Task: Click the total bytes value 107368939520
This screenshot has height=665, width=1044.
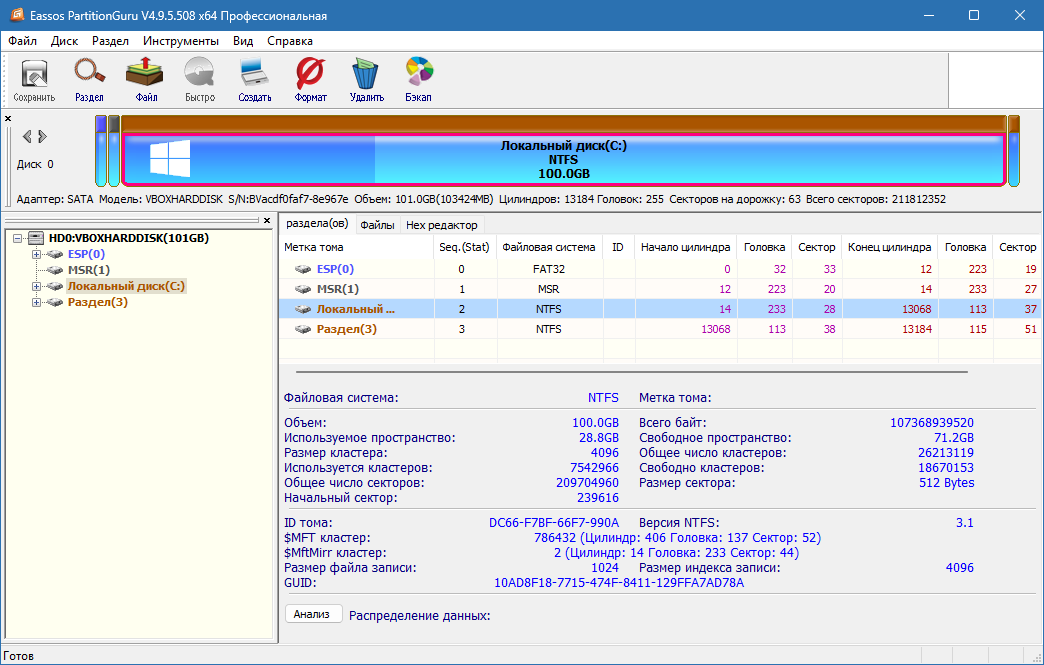Action: click(x=931, y=423)
